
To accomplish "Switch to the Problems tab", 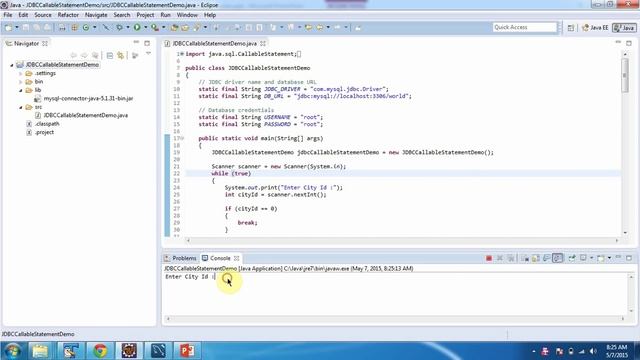I will click(x=180, y=258).
